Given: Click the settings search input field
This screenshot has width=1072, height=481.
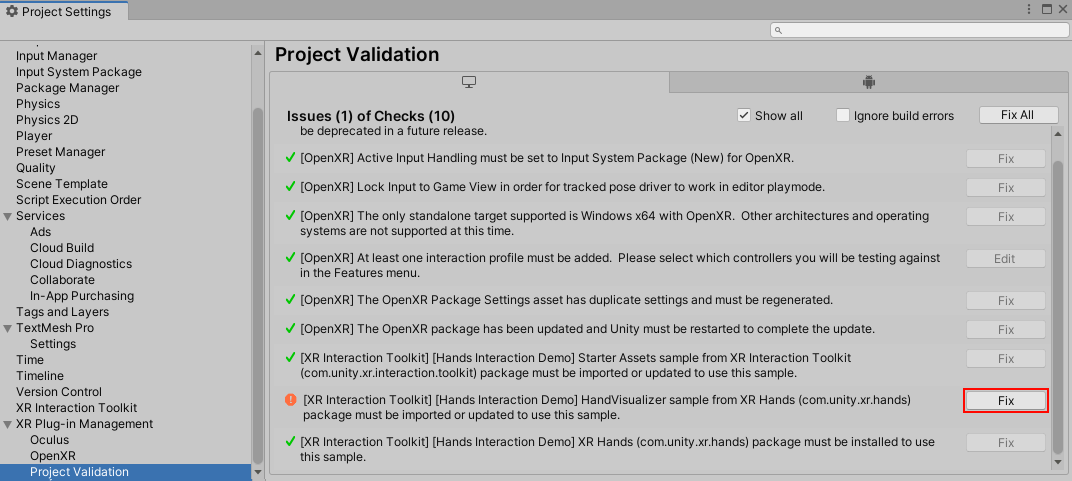Looking at the screenshot, I should tap(920, 31).
